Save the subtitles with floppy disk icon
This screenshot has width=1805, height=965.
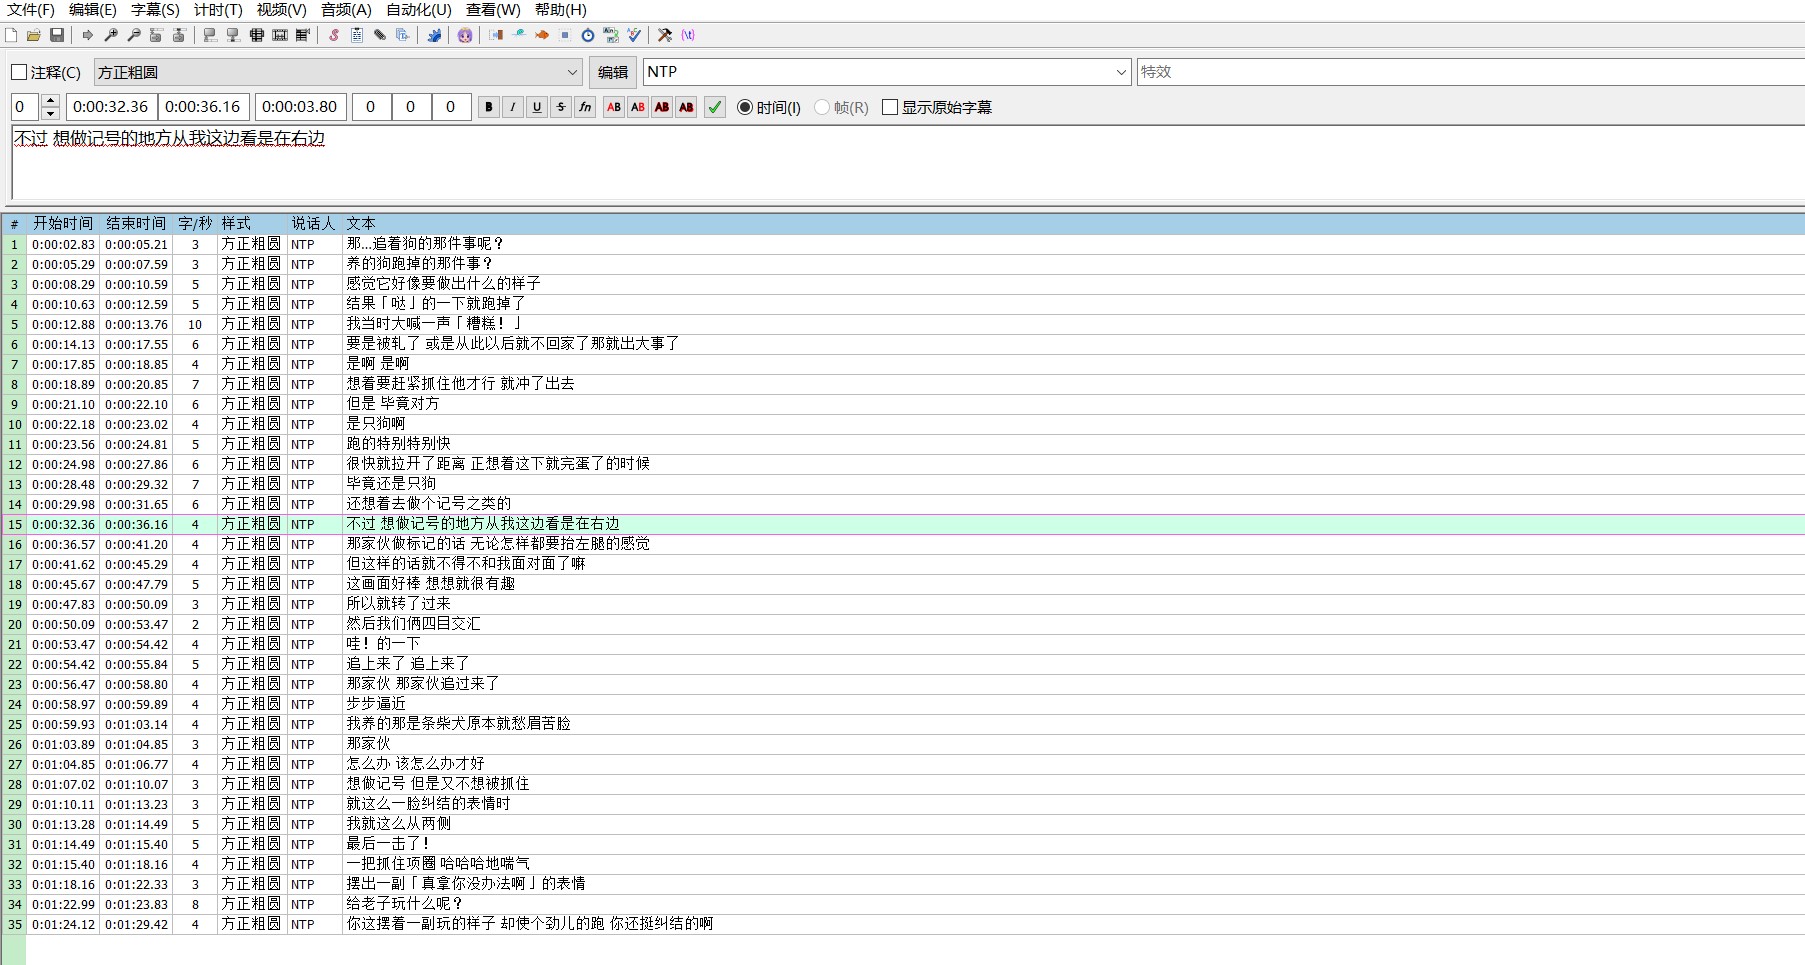(57, 35)
